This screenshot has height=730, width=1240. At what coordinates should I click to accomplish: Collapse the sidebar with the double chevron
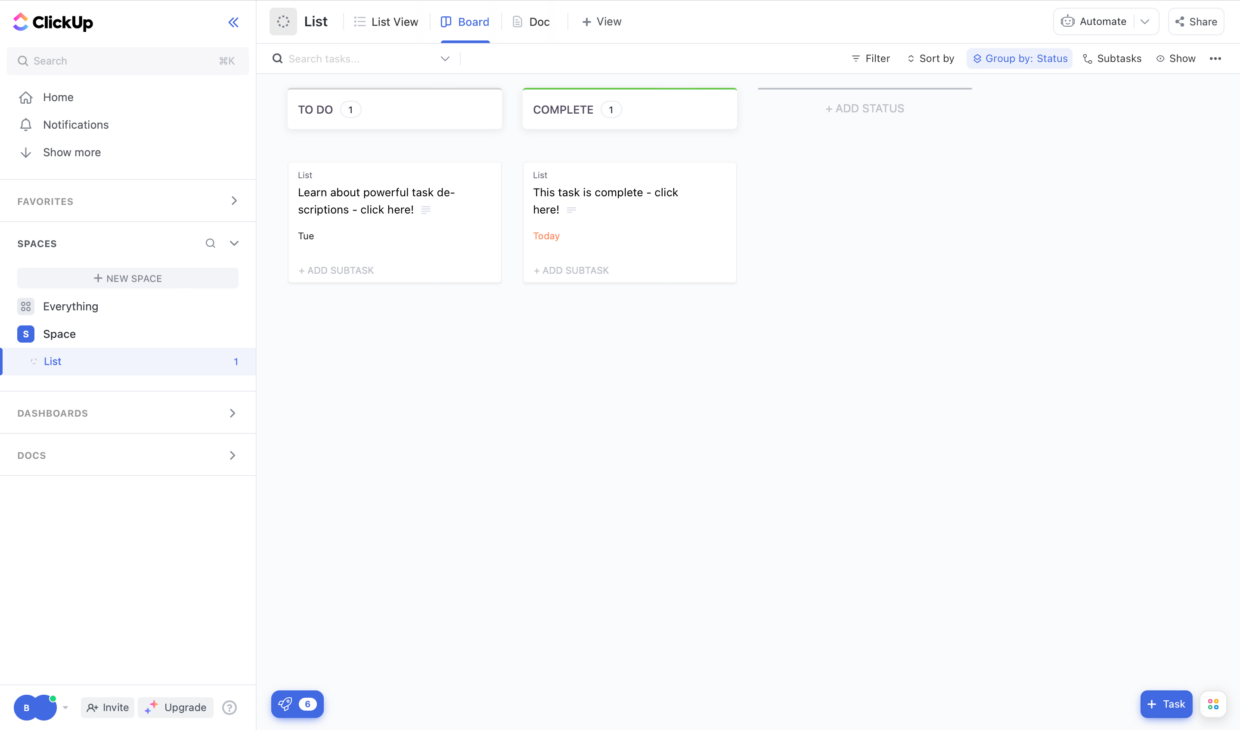[233, 22]
